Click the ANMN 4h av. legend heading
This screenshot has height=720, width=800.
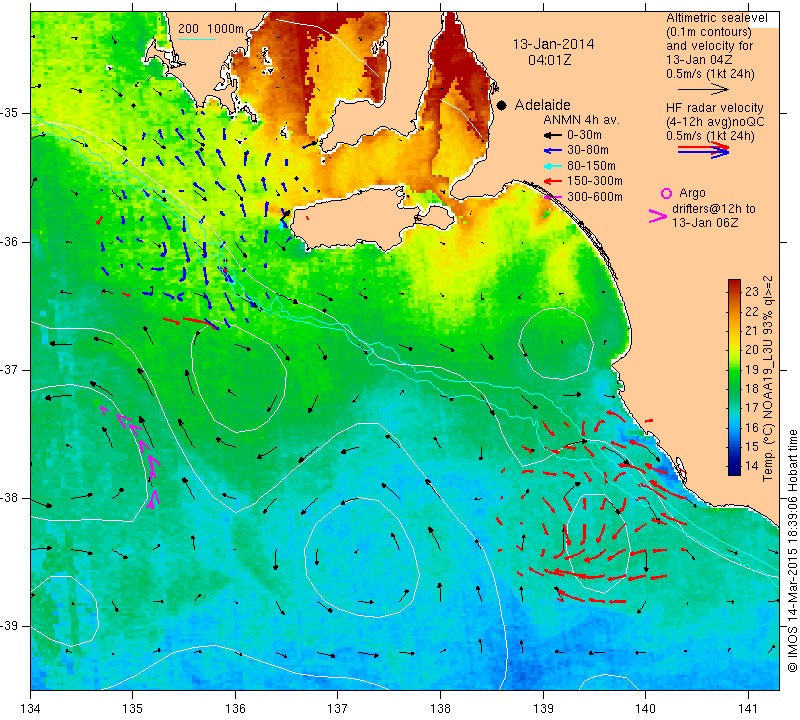coord(581,120)
